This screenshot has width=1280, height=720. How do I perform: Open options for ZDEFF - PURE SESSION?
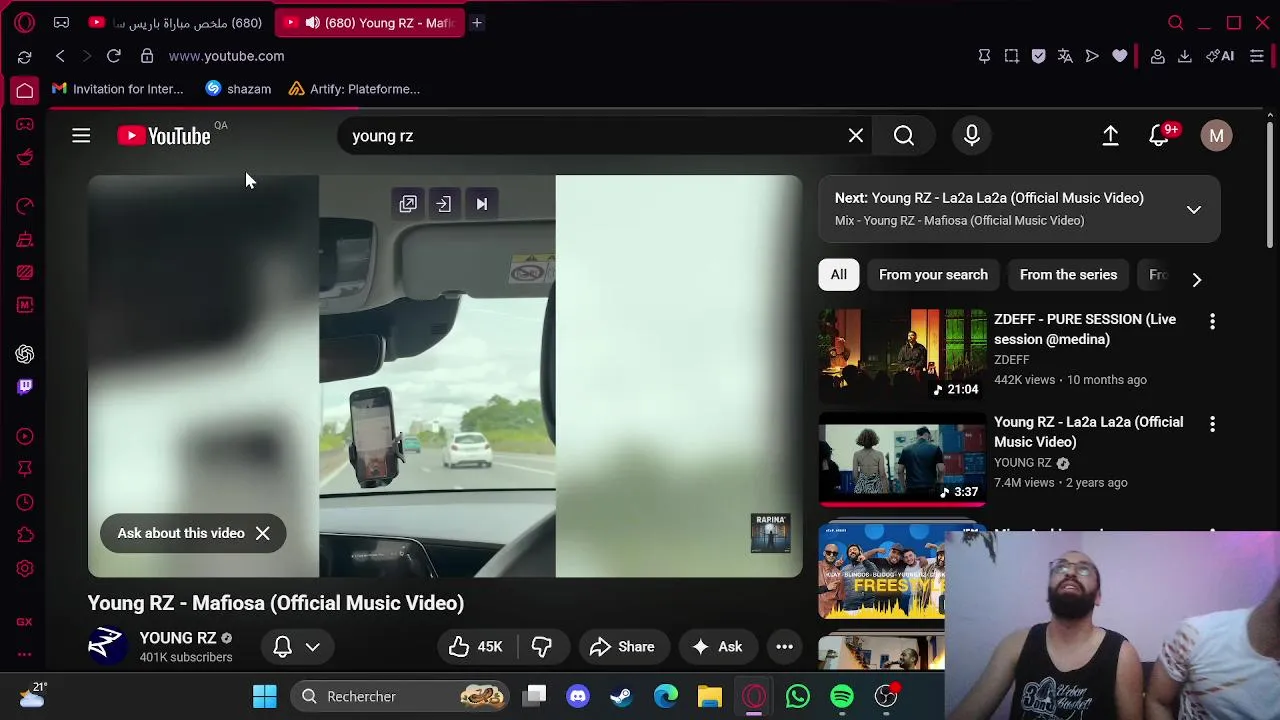[1212, 321]
